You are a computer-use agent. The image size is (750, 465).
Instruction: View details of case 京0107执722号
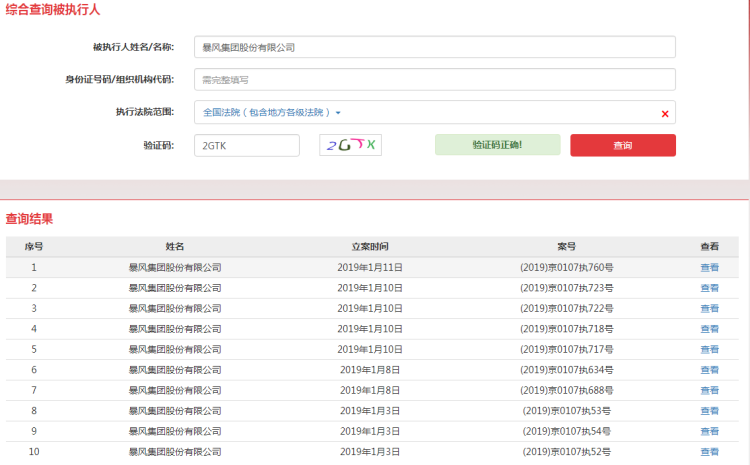coord(709,309)
